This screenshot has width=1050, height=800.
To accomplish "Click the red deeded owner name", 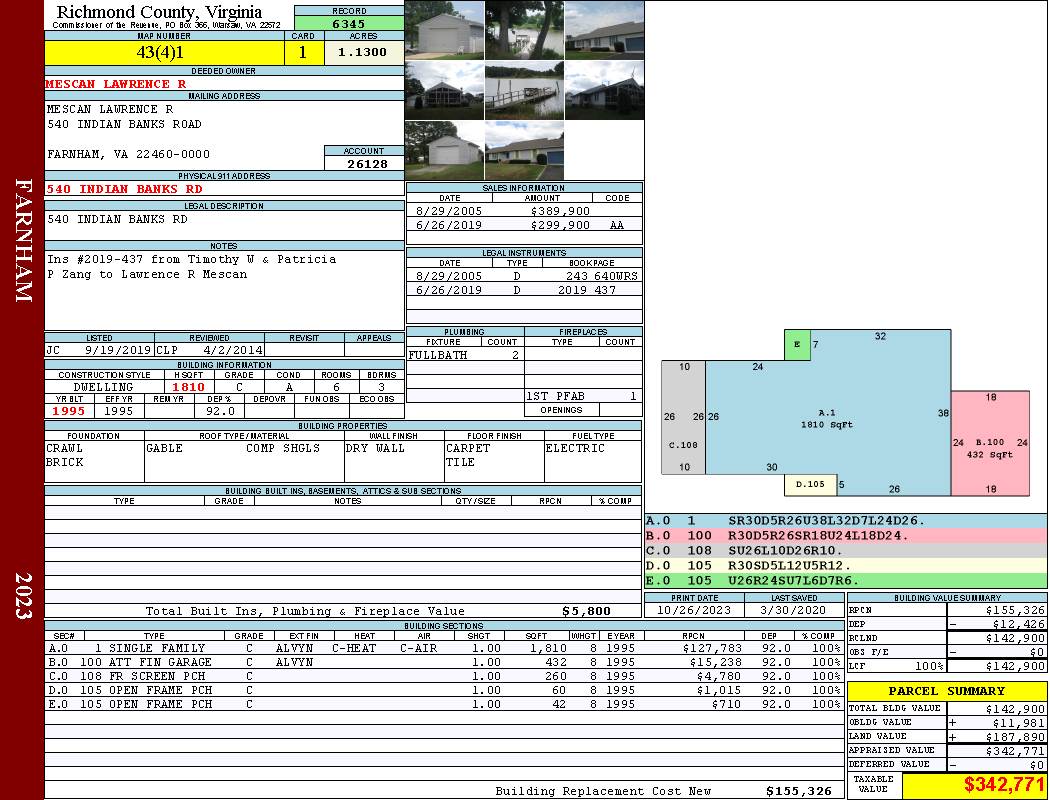I will pyautogui.click(x=116, y=84).
